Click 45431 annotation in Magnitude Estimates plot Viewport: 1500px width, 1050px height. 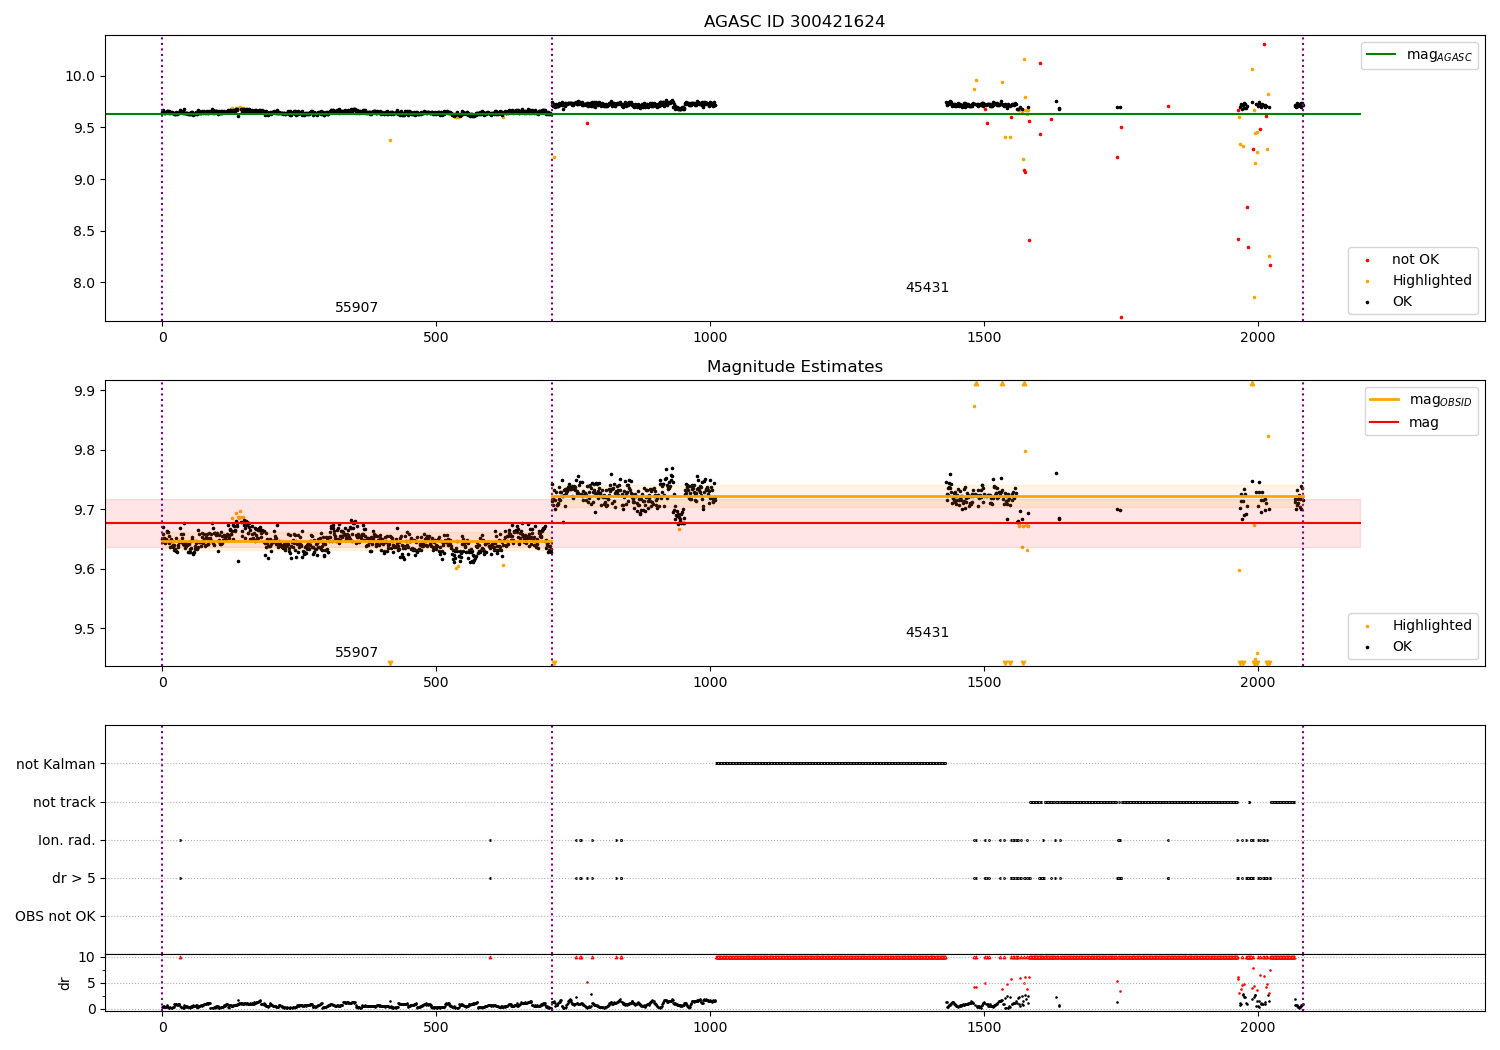(x=927, y=633)
